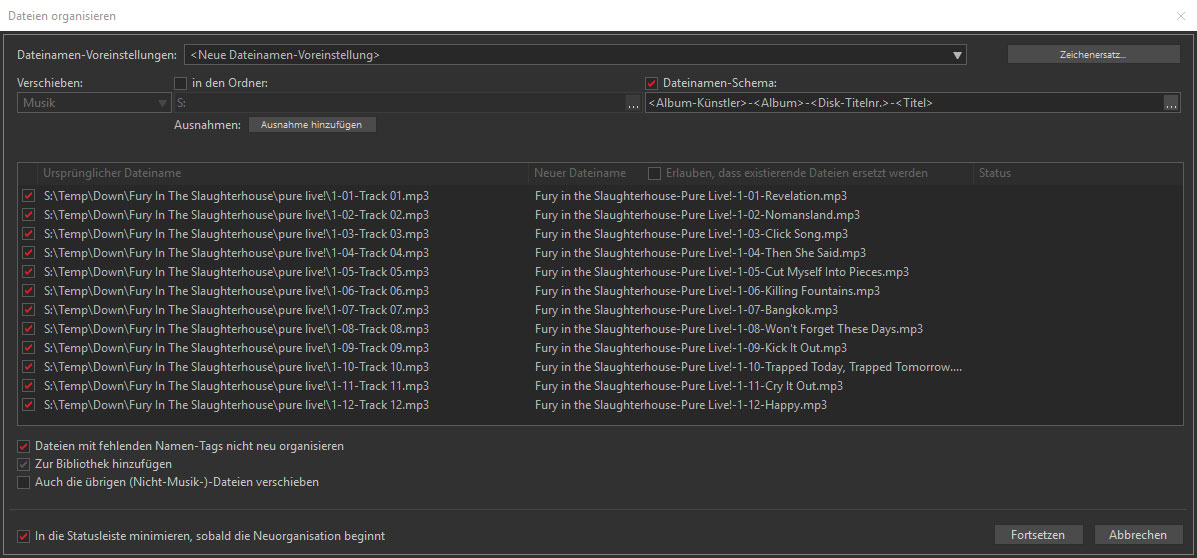Open the Dateinamen-Voreinstellungen dropdown
1197x558 pixels.
(x=575, y=55)
